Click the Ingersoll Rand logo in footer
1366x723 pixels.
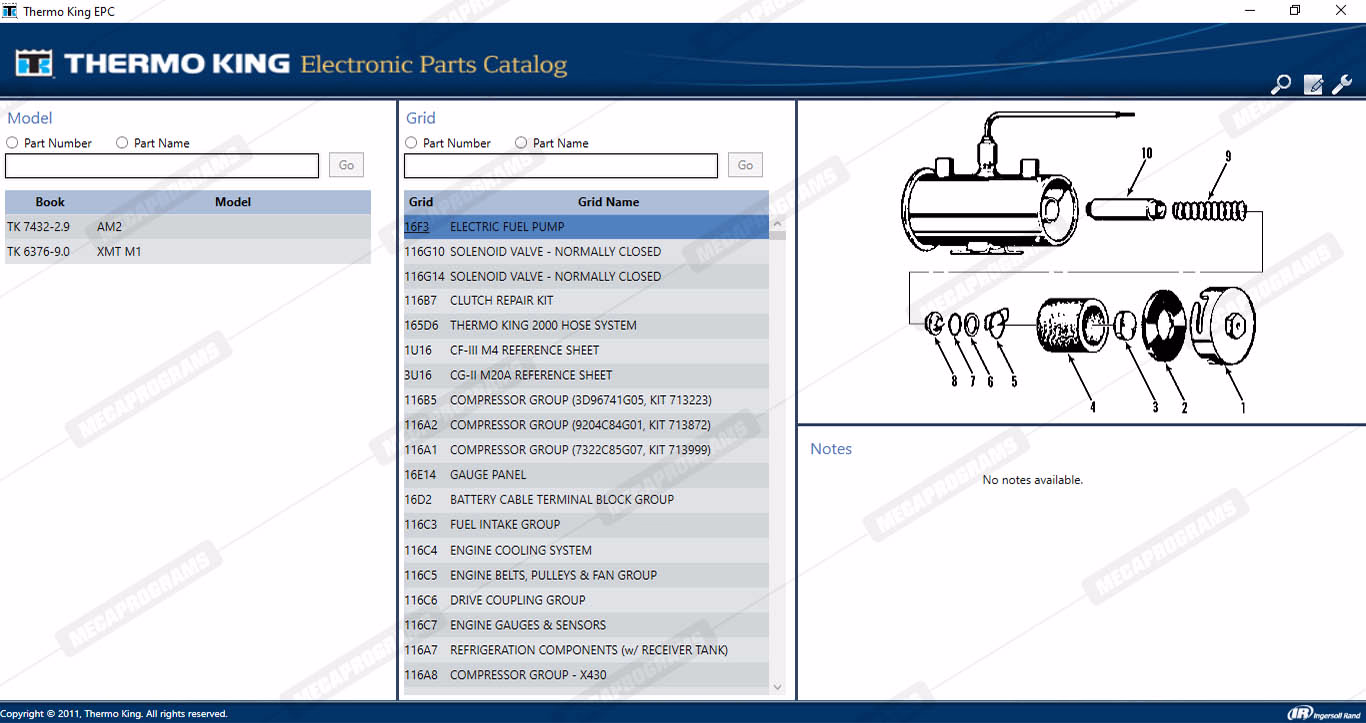[x=1323, y=713]
